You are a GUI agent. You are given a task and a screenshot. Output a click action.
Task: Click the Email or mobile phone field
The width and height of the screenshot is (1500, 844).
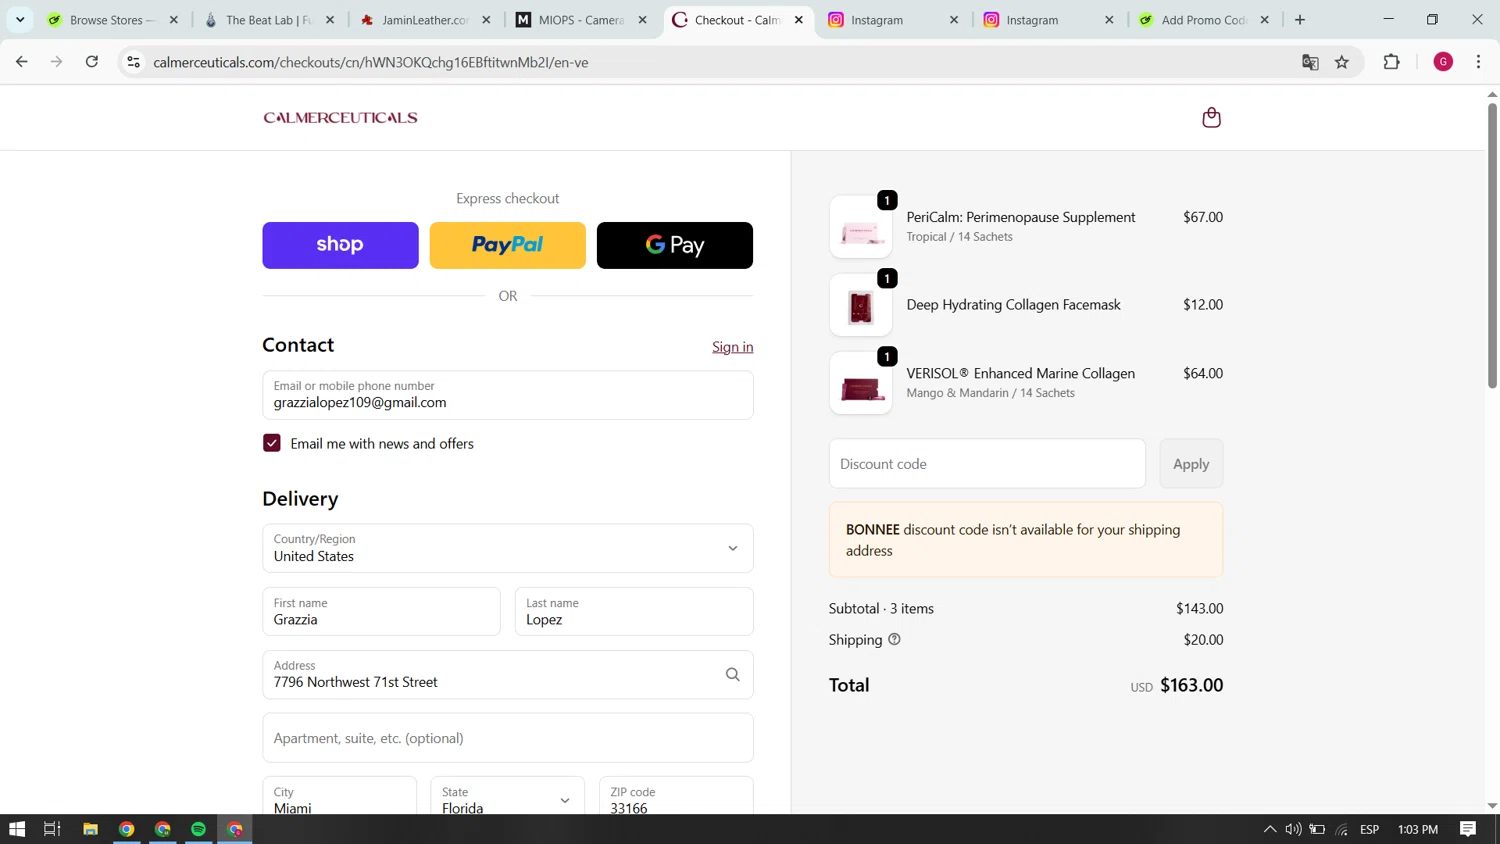coord(508,395)
